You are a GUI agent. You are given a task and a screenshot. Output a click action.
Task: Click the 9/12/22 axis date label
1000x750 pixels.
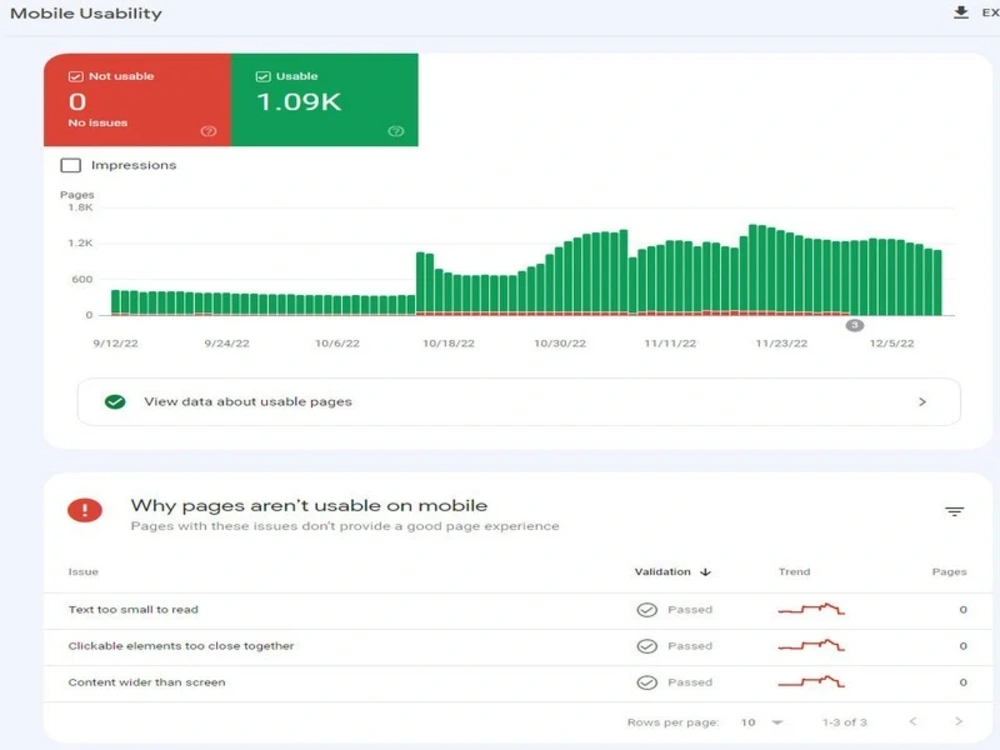115,344
